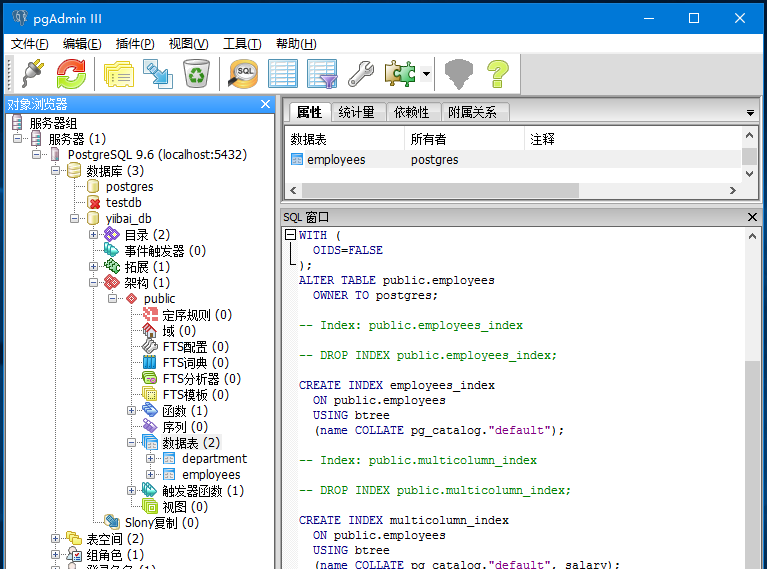The width and height of the screenshot is (767, 569).
Task: Open the 插件(P) menu
Action: point(135,44)
